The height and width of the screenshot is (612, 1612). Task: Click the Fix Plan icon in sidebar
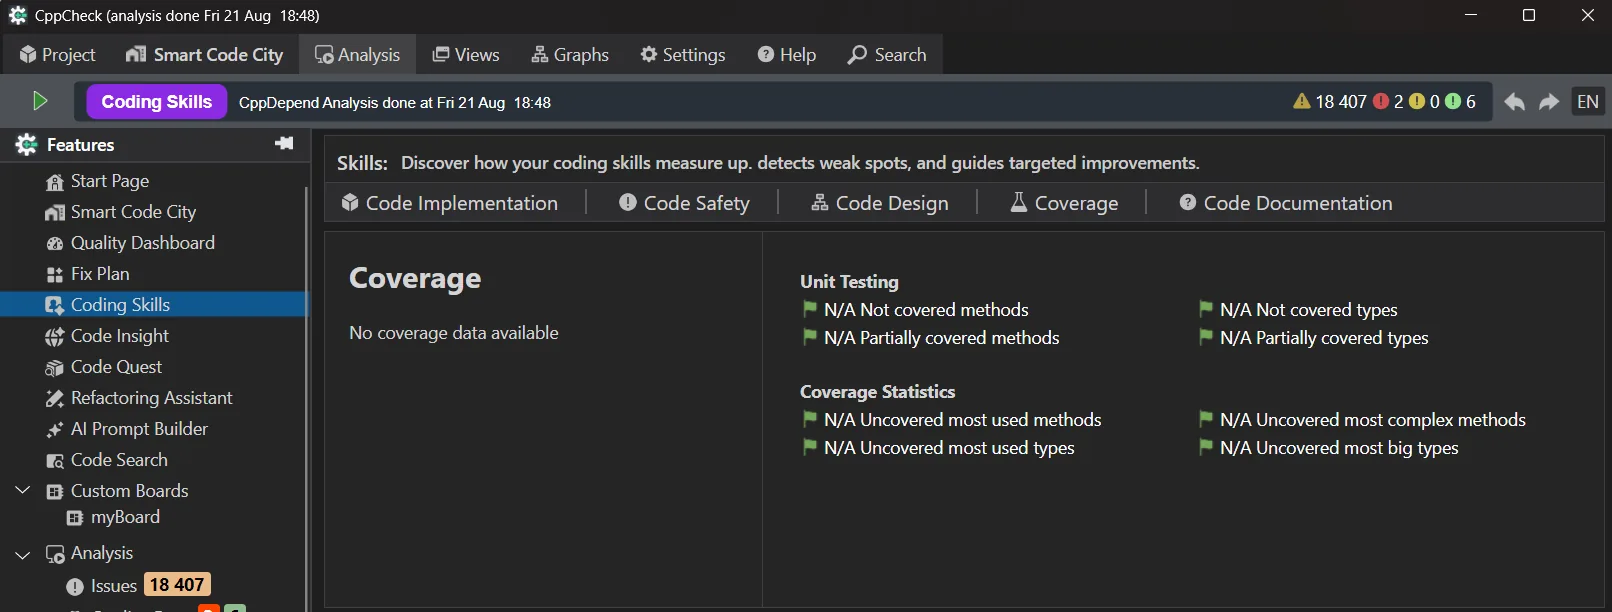pyautogui.click(x=55, y=275)
